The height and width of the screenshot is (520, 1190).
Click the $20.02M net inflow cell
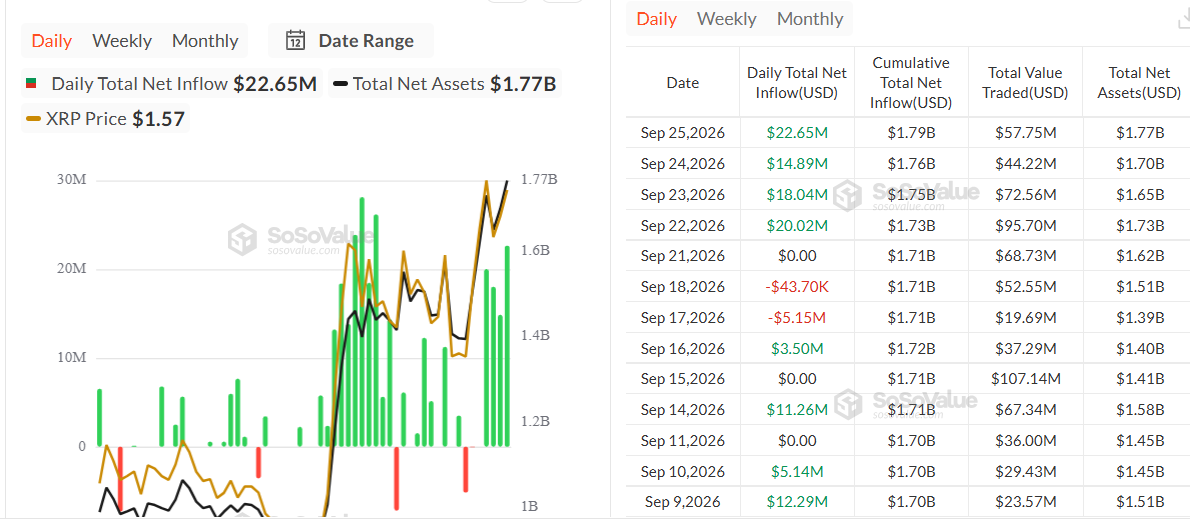[797, 225]
